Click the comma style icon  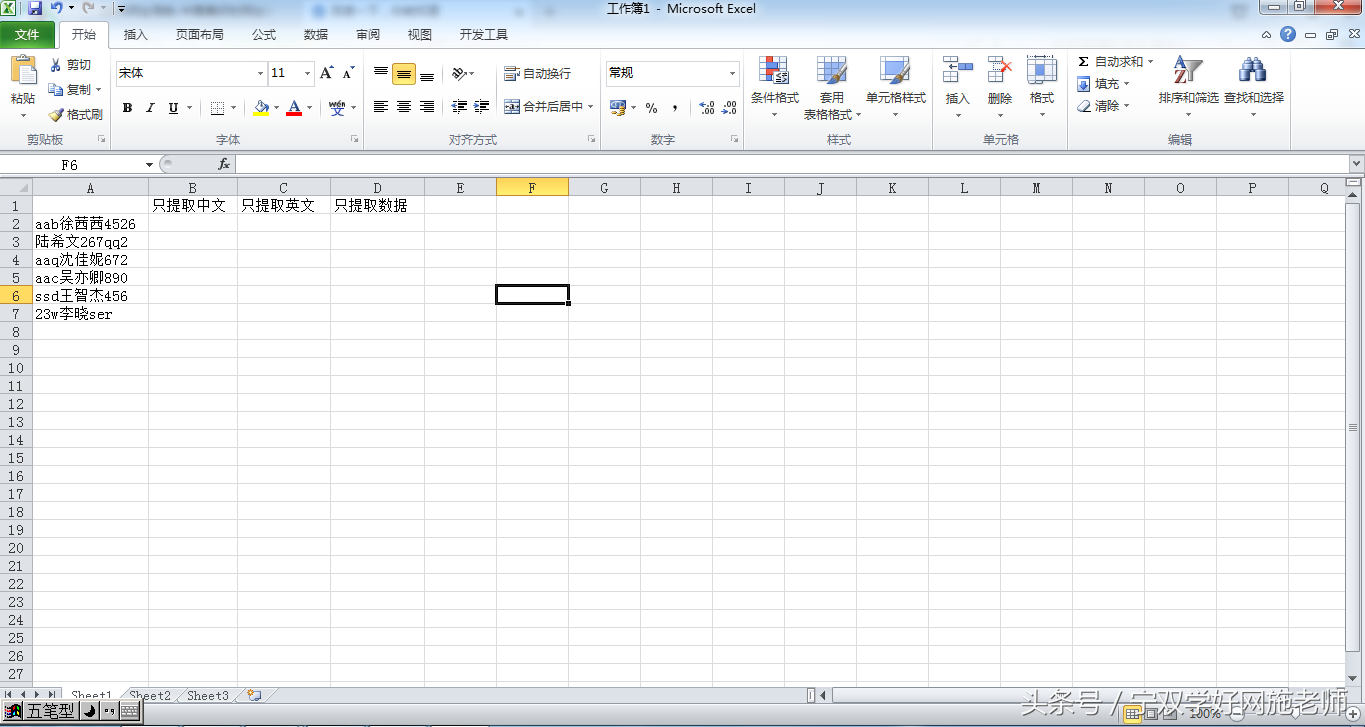(x=675, y=108)
